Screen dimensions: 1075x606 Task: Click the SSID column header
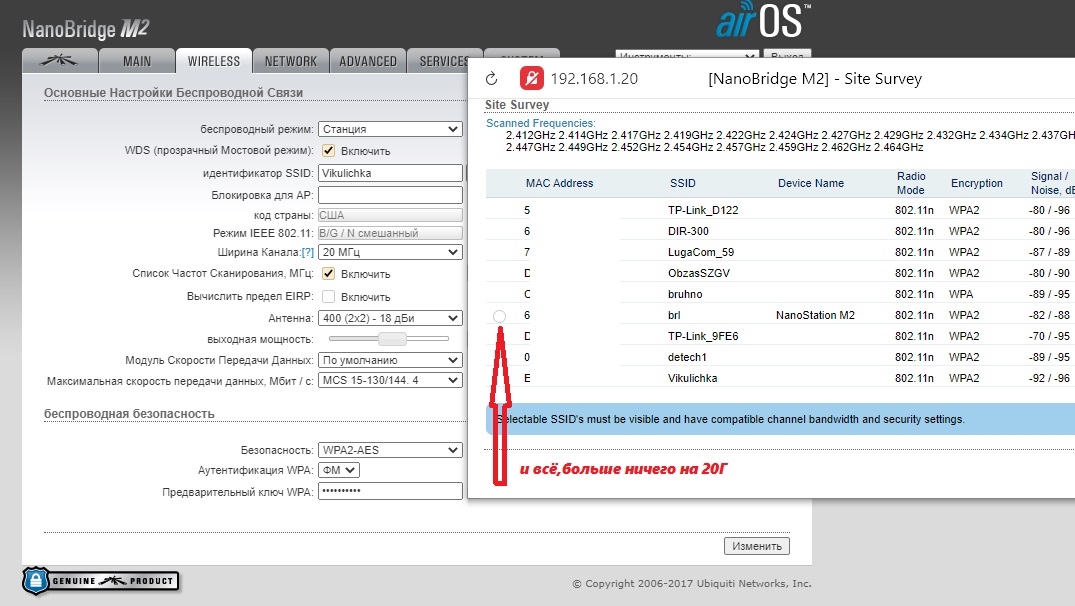tap(683, 183)
